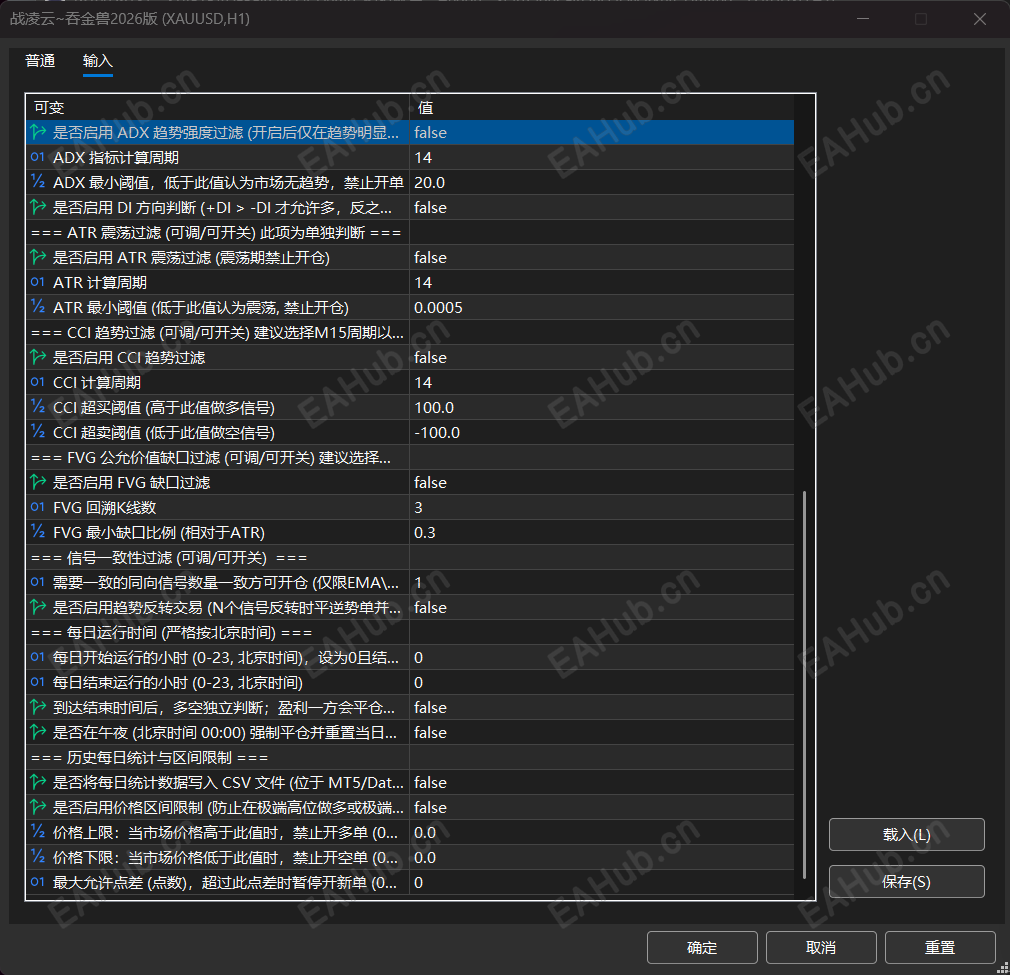Click the boolean icon beside 是否启用 DI 方向判断

click(x=38, y=207)
